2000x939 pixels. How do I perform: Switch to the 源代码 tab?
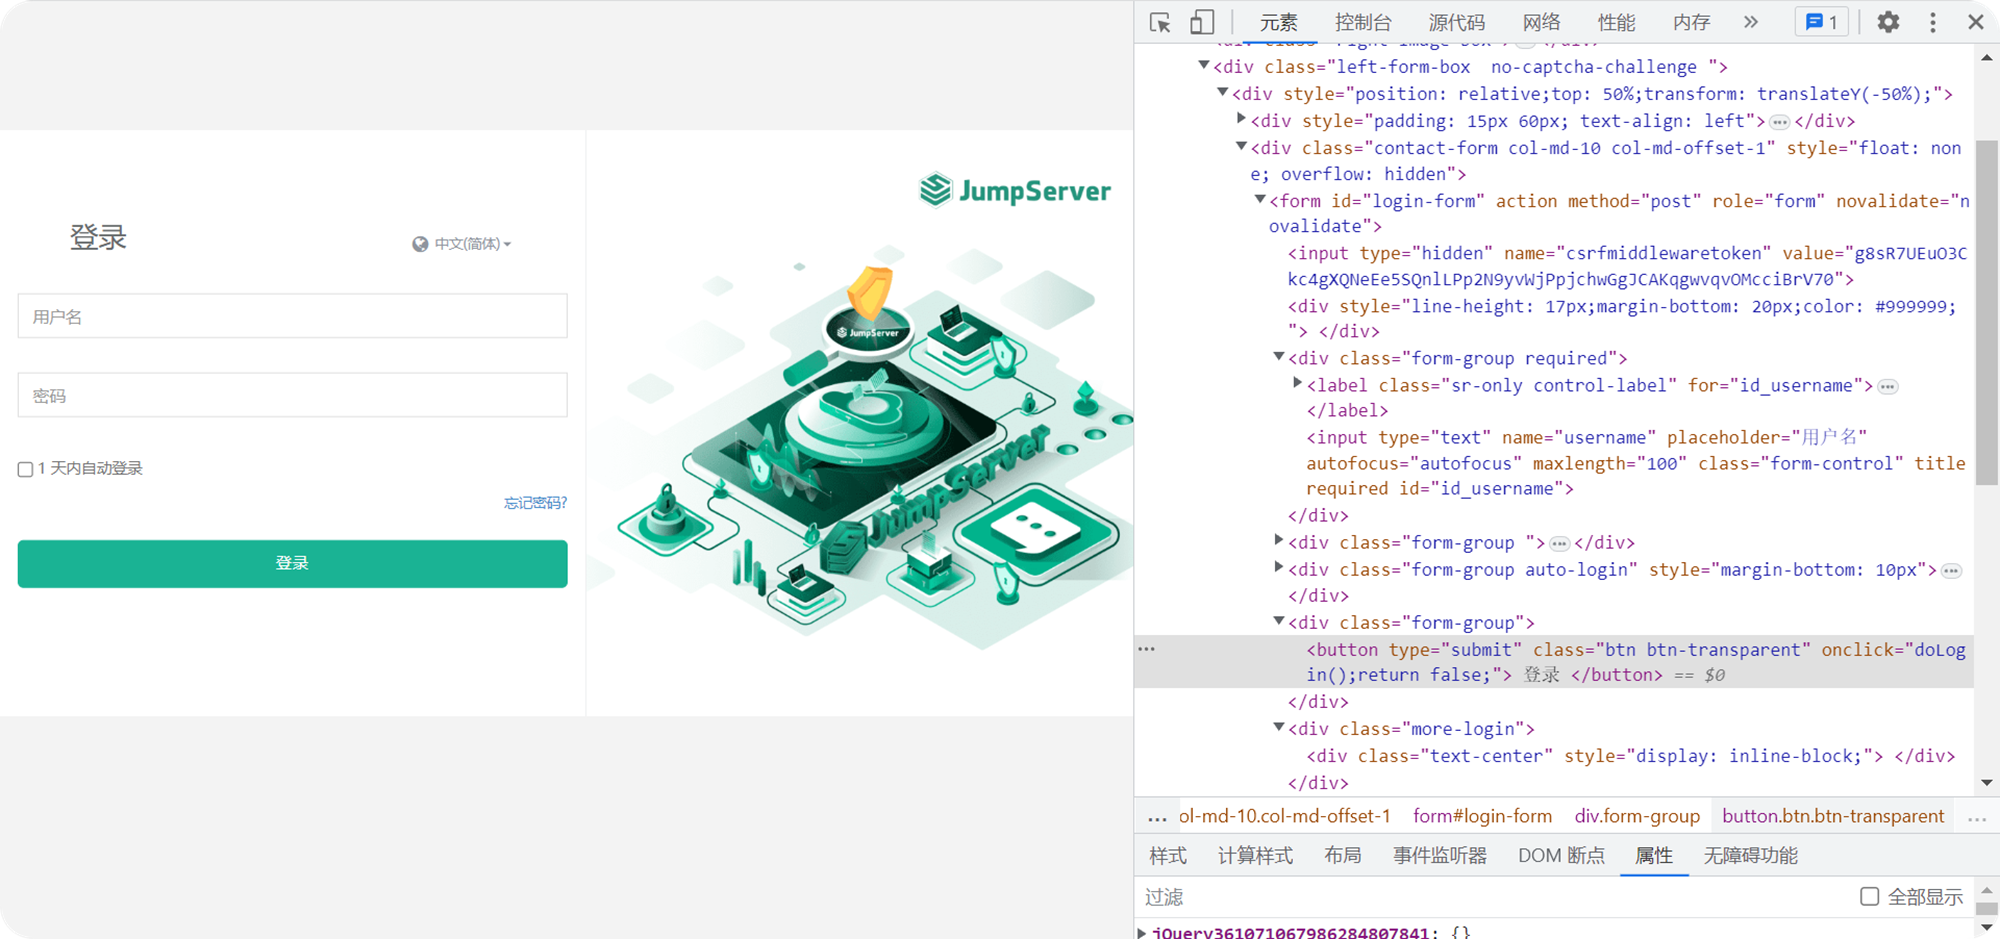click(x=1457, y=22)
